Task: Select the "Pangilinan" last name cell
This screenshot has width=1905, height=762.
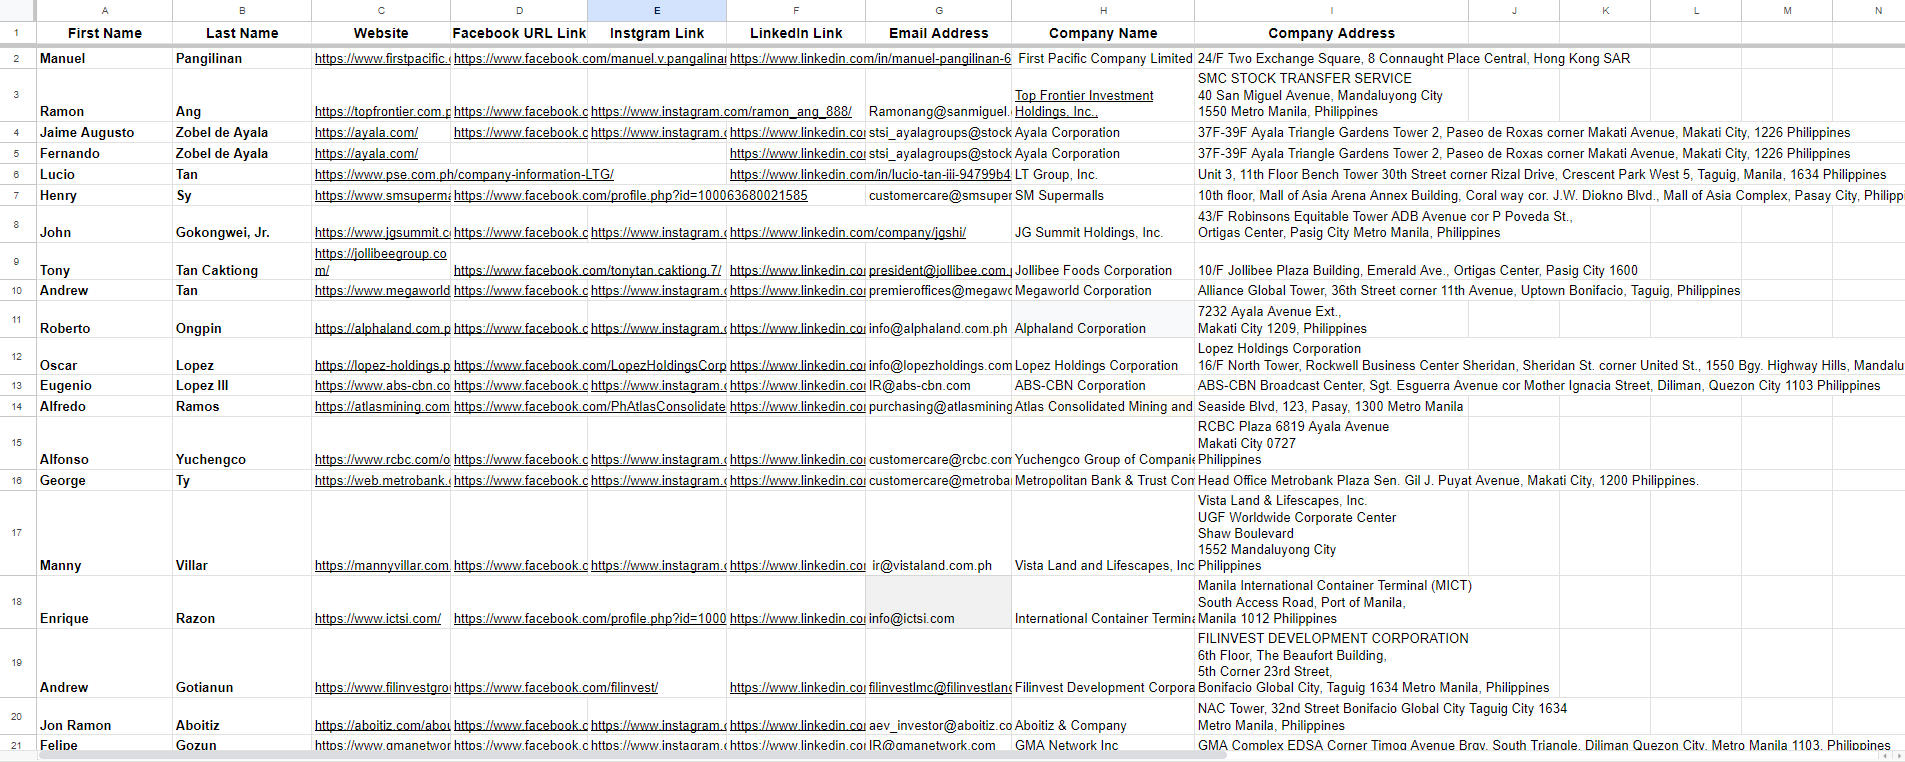Action: tap(242, 59)
